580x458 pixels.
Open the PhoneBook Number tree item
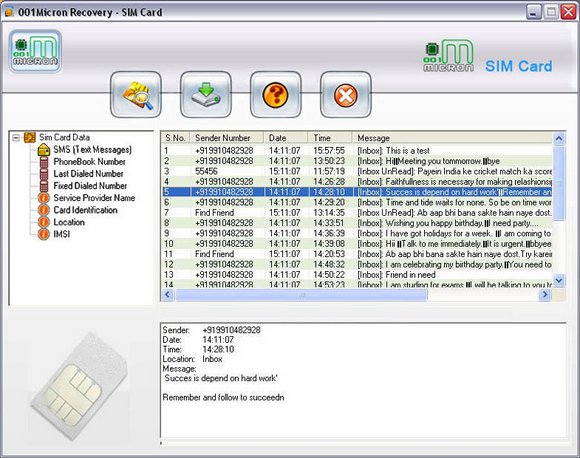pyautogui.click(x=89, y=162)
